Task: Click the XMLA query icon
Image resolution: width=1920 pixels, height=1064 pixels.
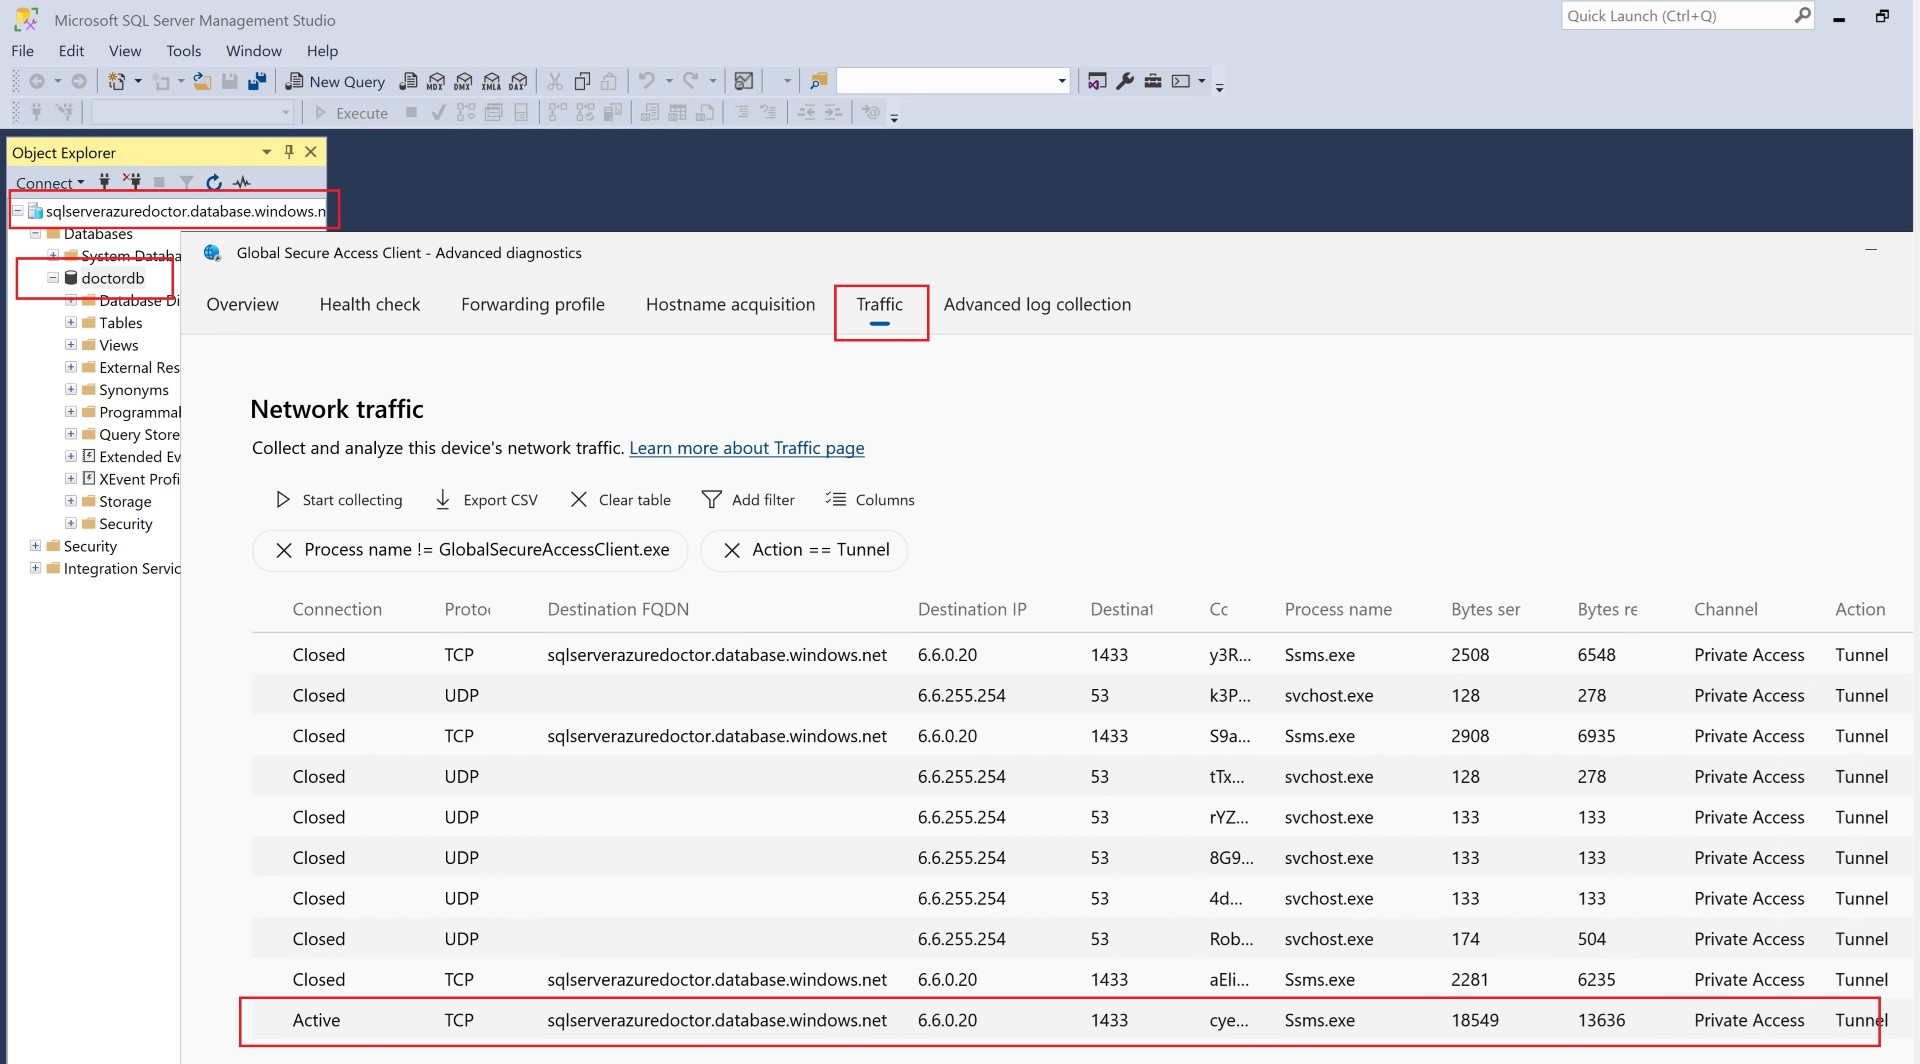Action: 491,81
